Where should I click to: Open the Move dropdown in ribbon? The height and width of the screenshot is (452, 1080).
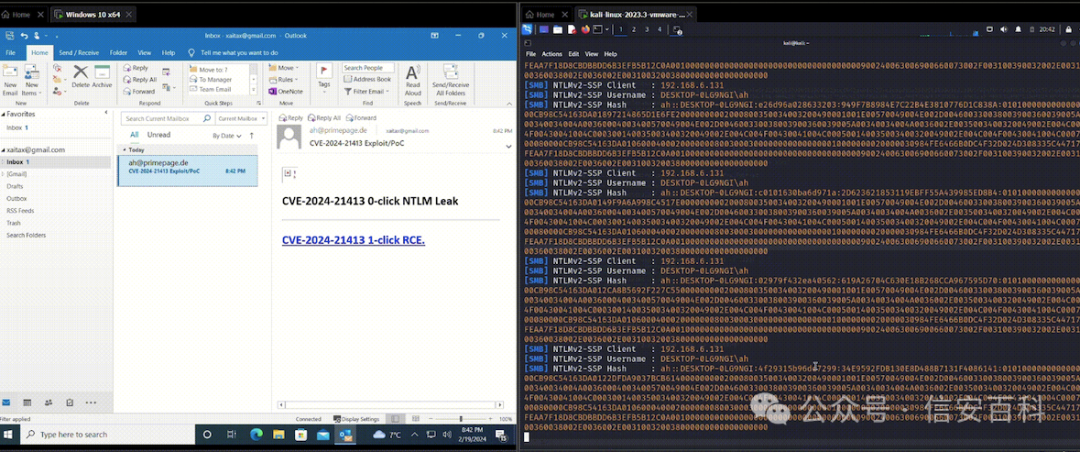(x=283, y=68)
